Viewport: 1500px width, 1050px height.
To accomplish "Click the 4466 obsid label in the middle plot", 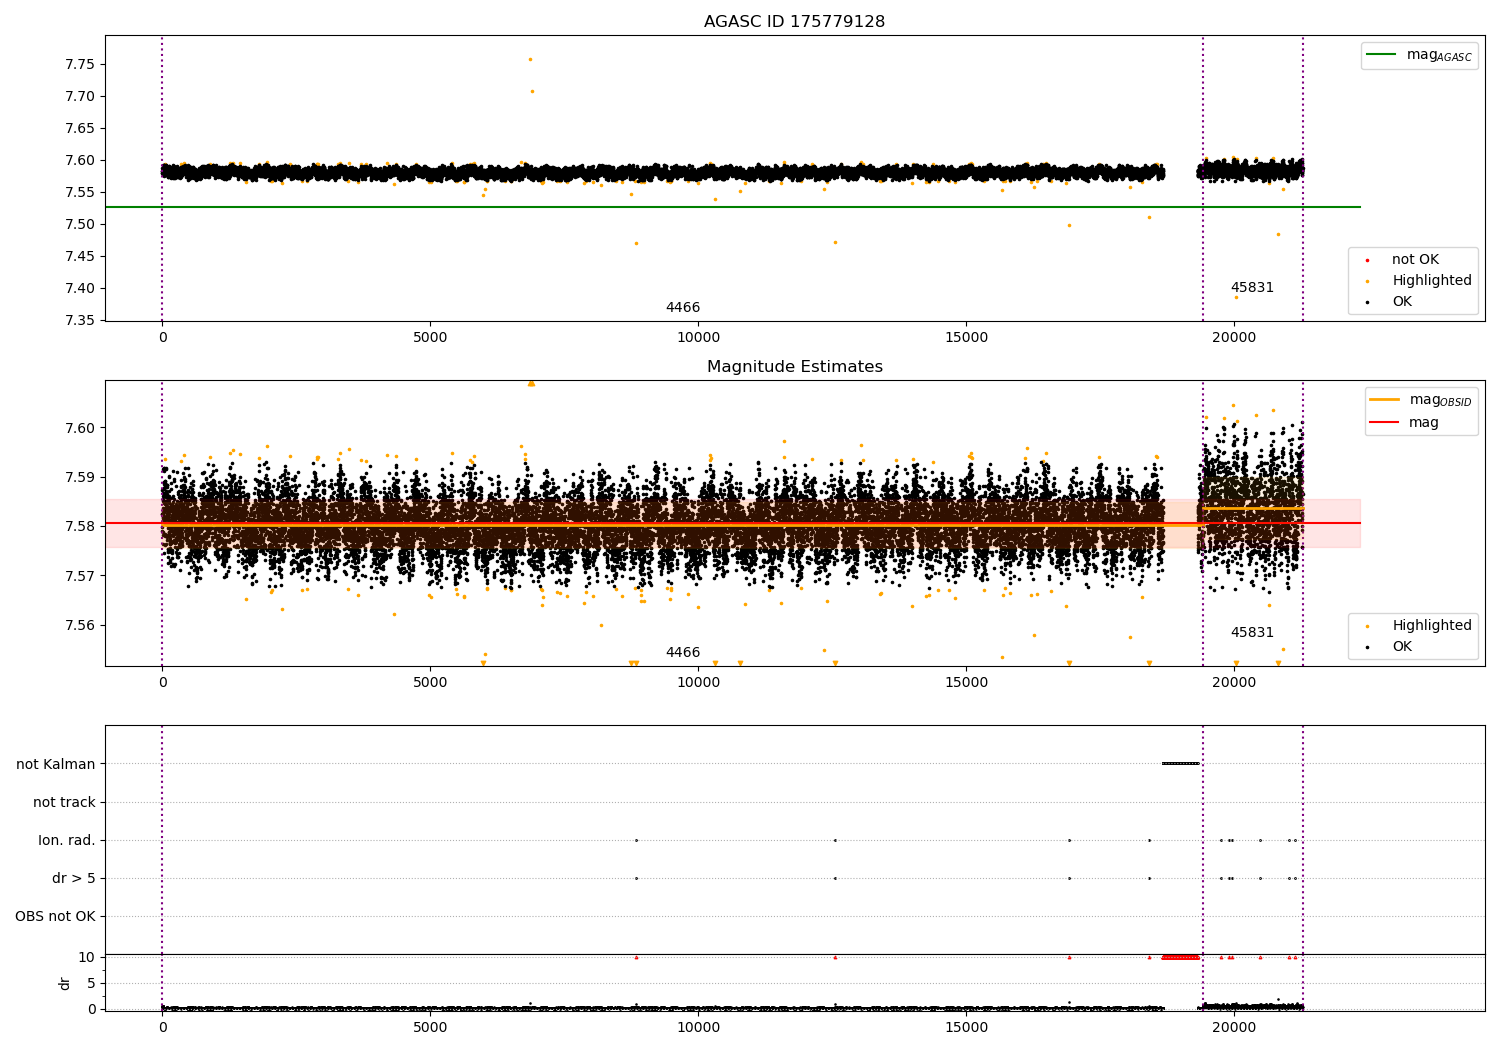I will point(683,653).
